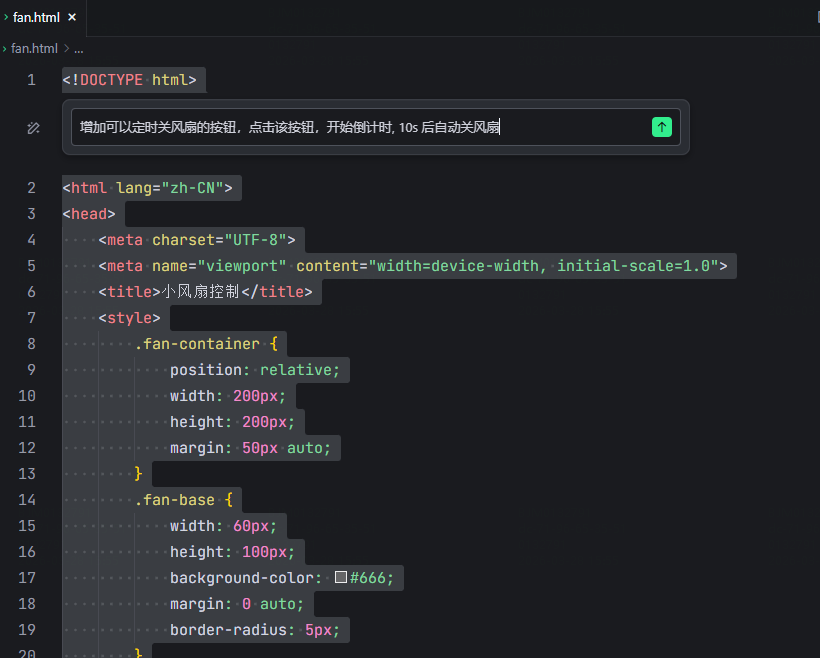
Task: Click the title 小风扇控制 text
Action: pyautogui.click(x=200, y=291)
